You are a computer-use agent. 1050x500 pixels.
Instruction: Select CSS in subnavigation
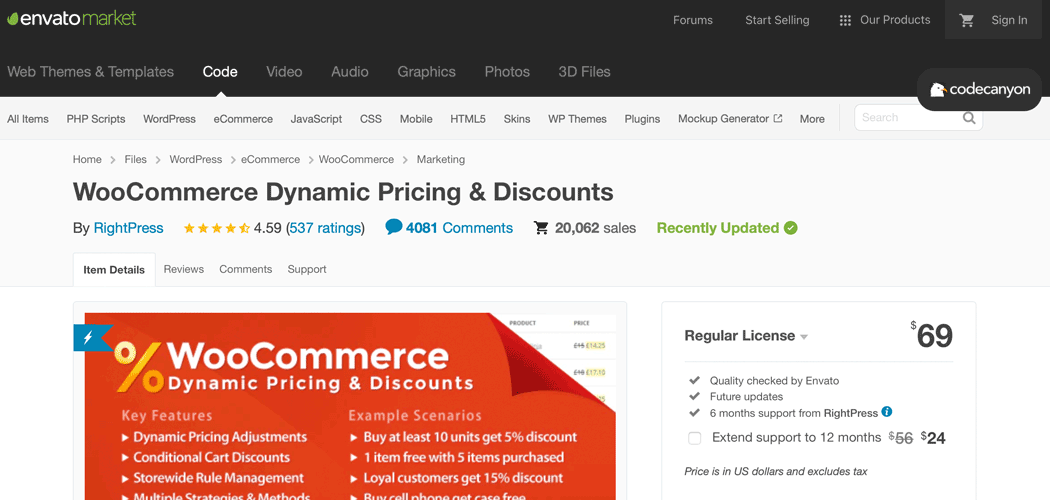point(371,119)
